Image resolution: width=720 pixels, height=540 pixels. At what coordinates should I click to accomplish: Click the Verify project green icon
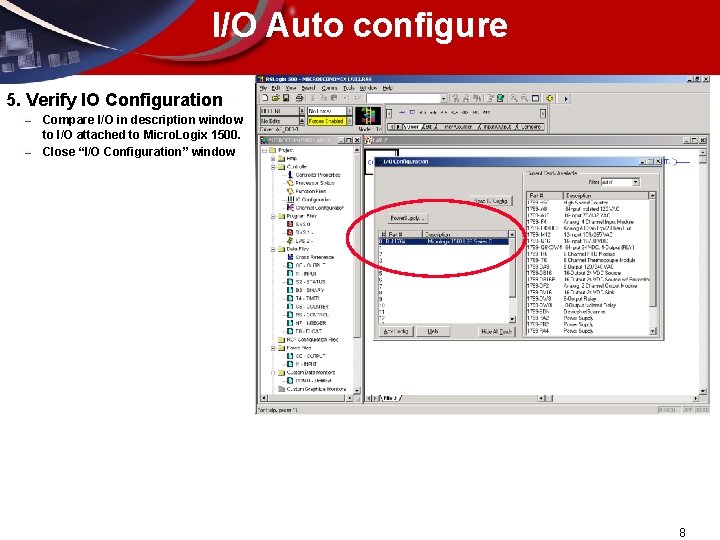pos(500,98)
